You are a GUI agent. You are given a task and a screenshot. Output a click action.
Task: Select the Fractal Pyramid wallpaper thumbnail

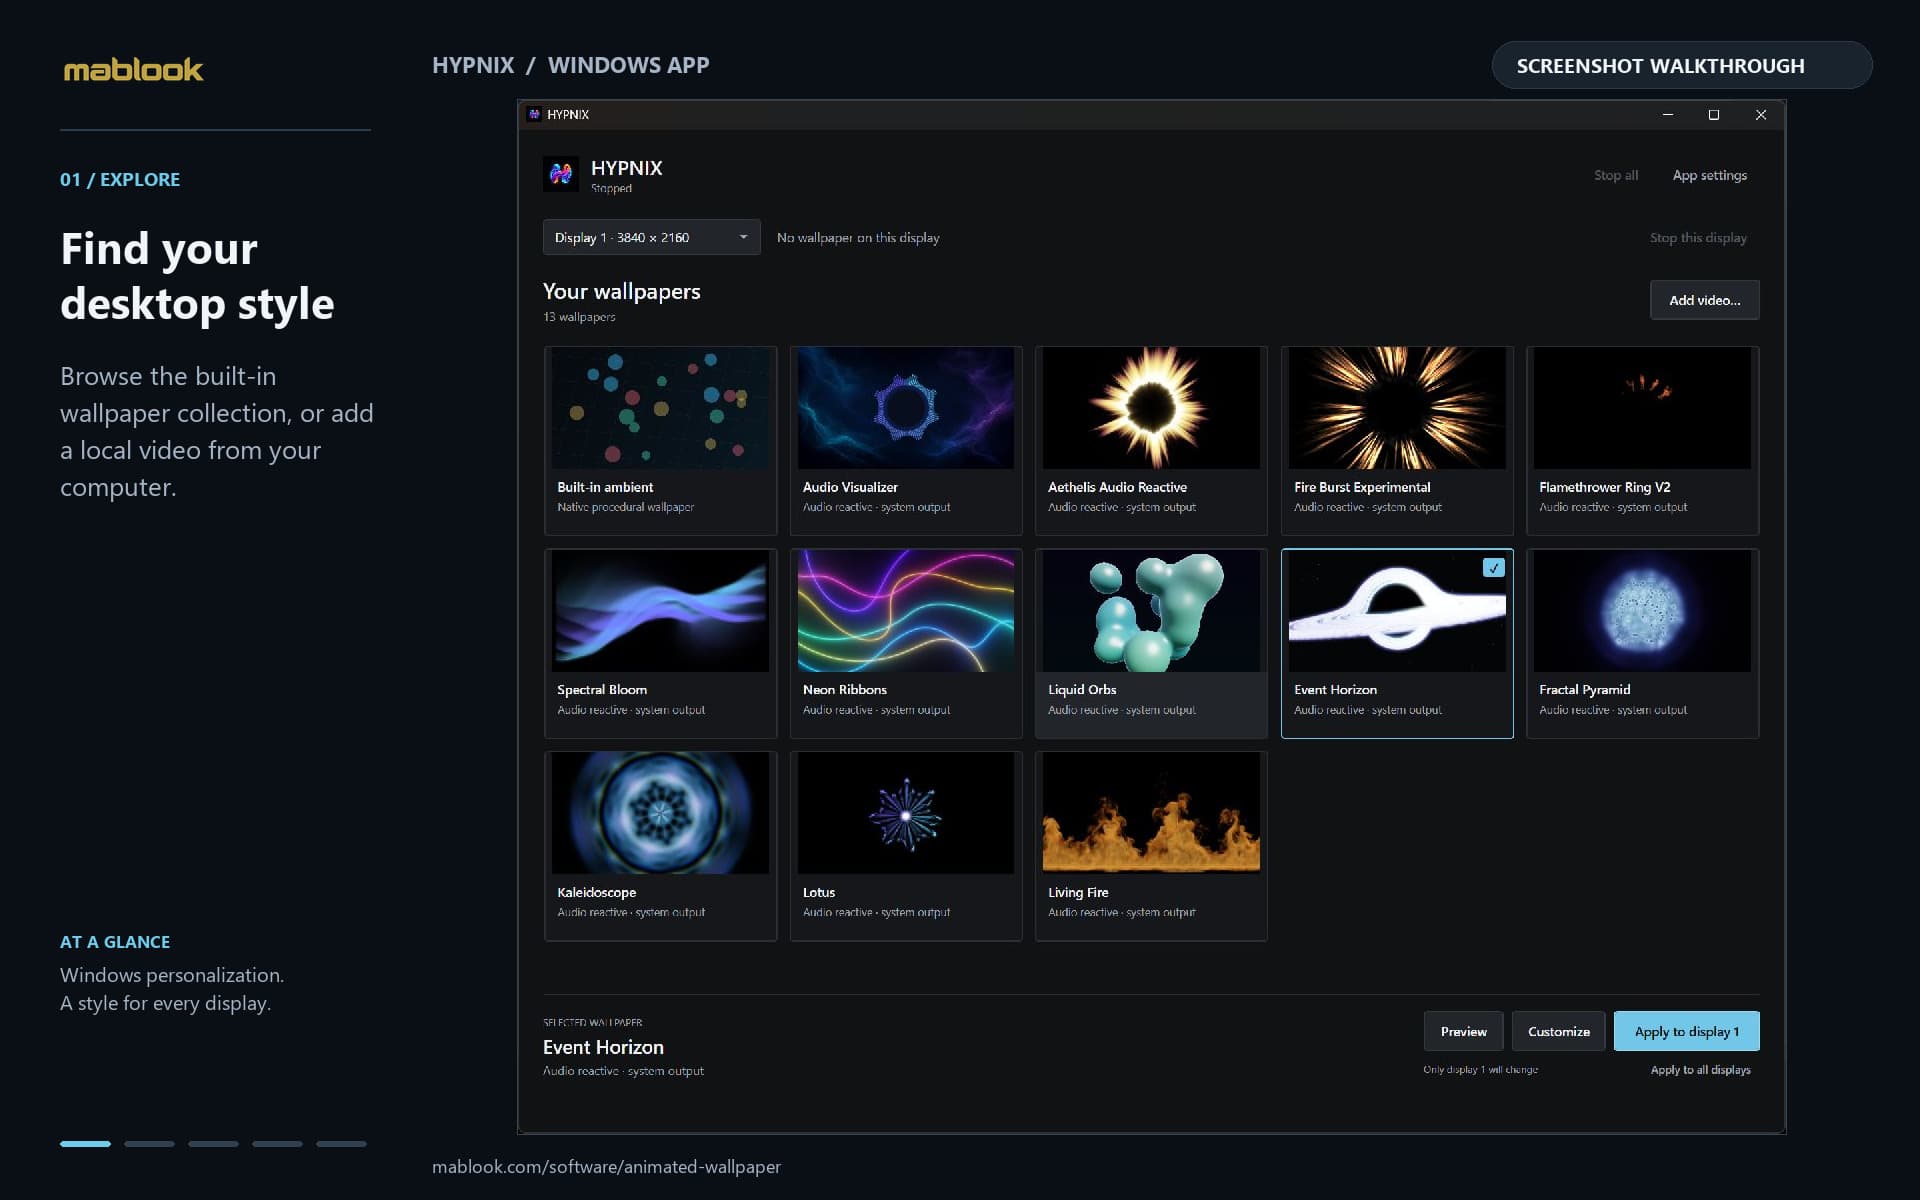(1642, 611)
